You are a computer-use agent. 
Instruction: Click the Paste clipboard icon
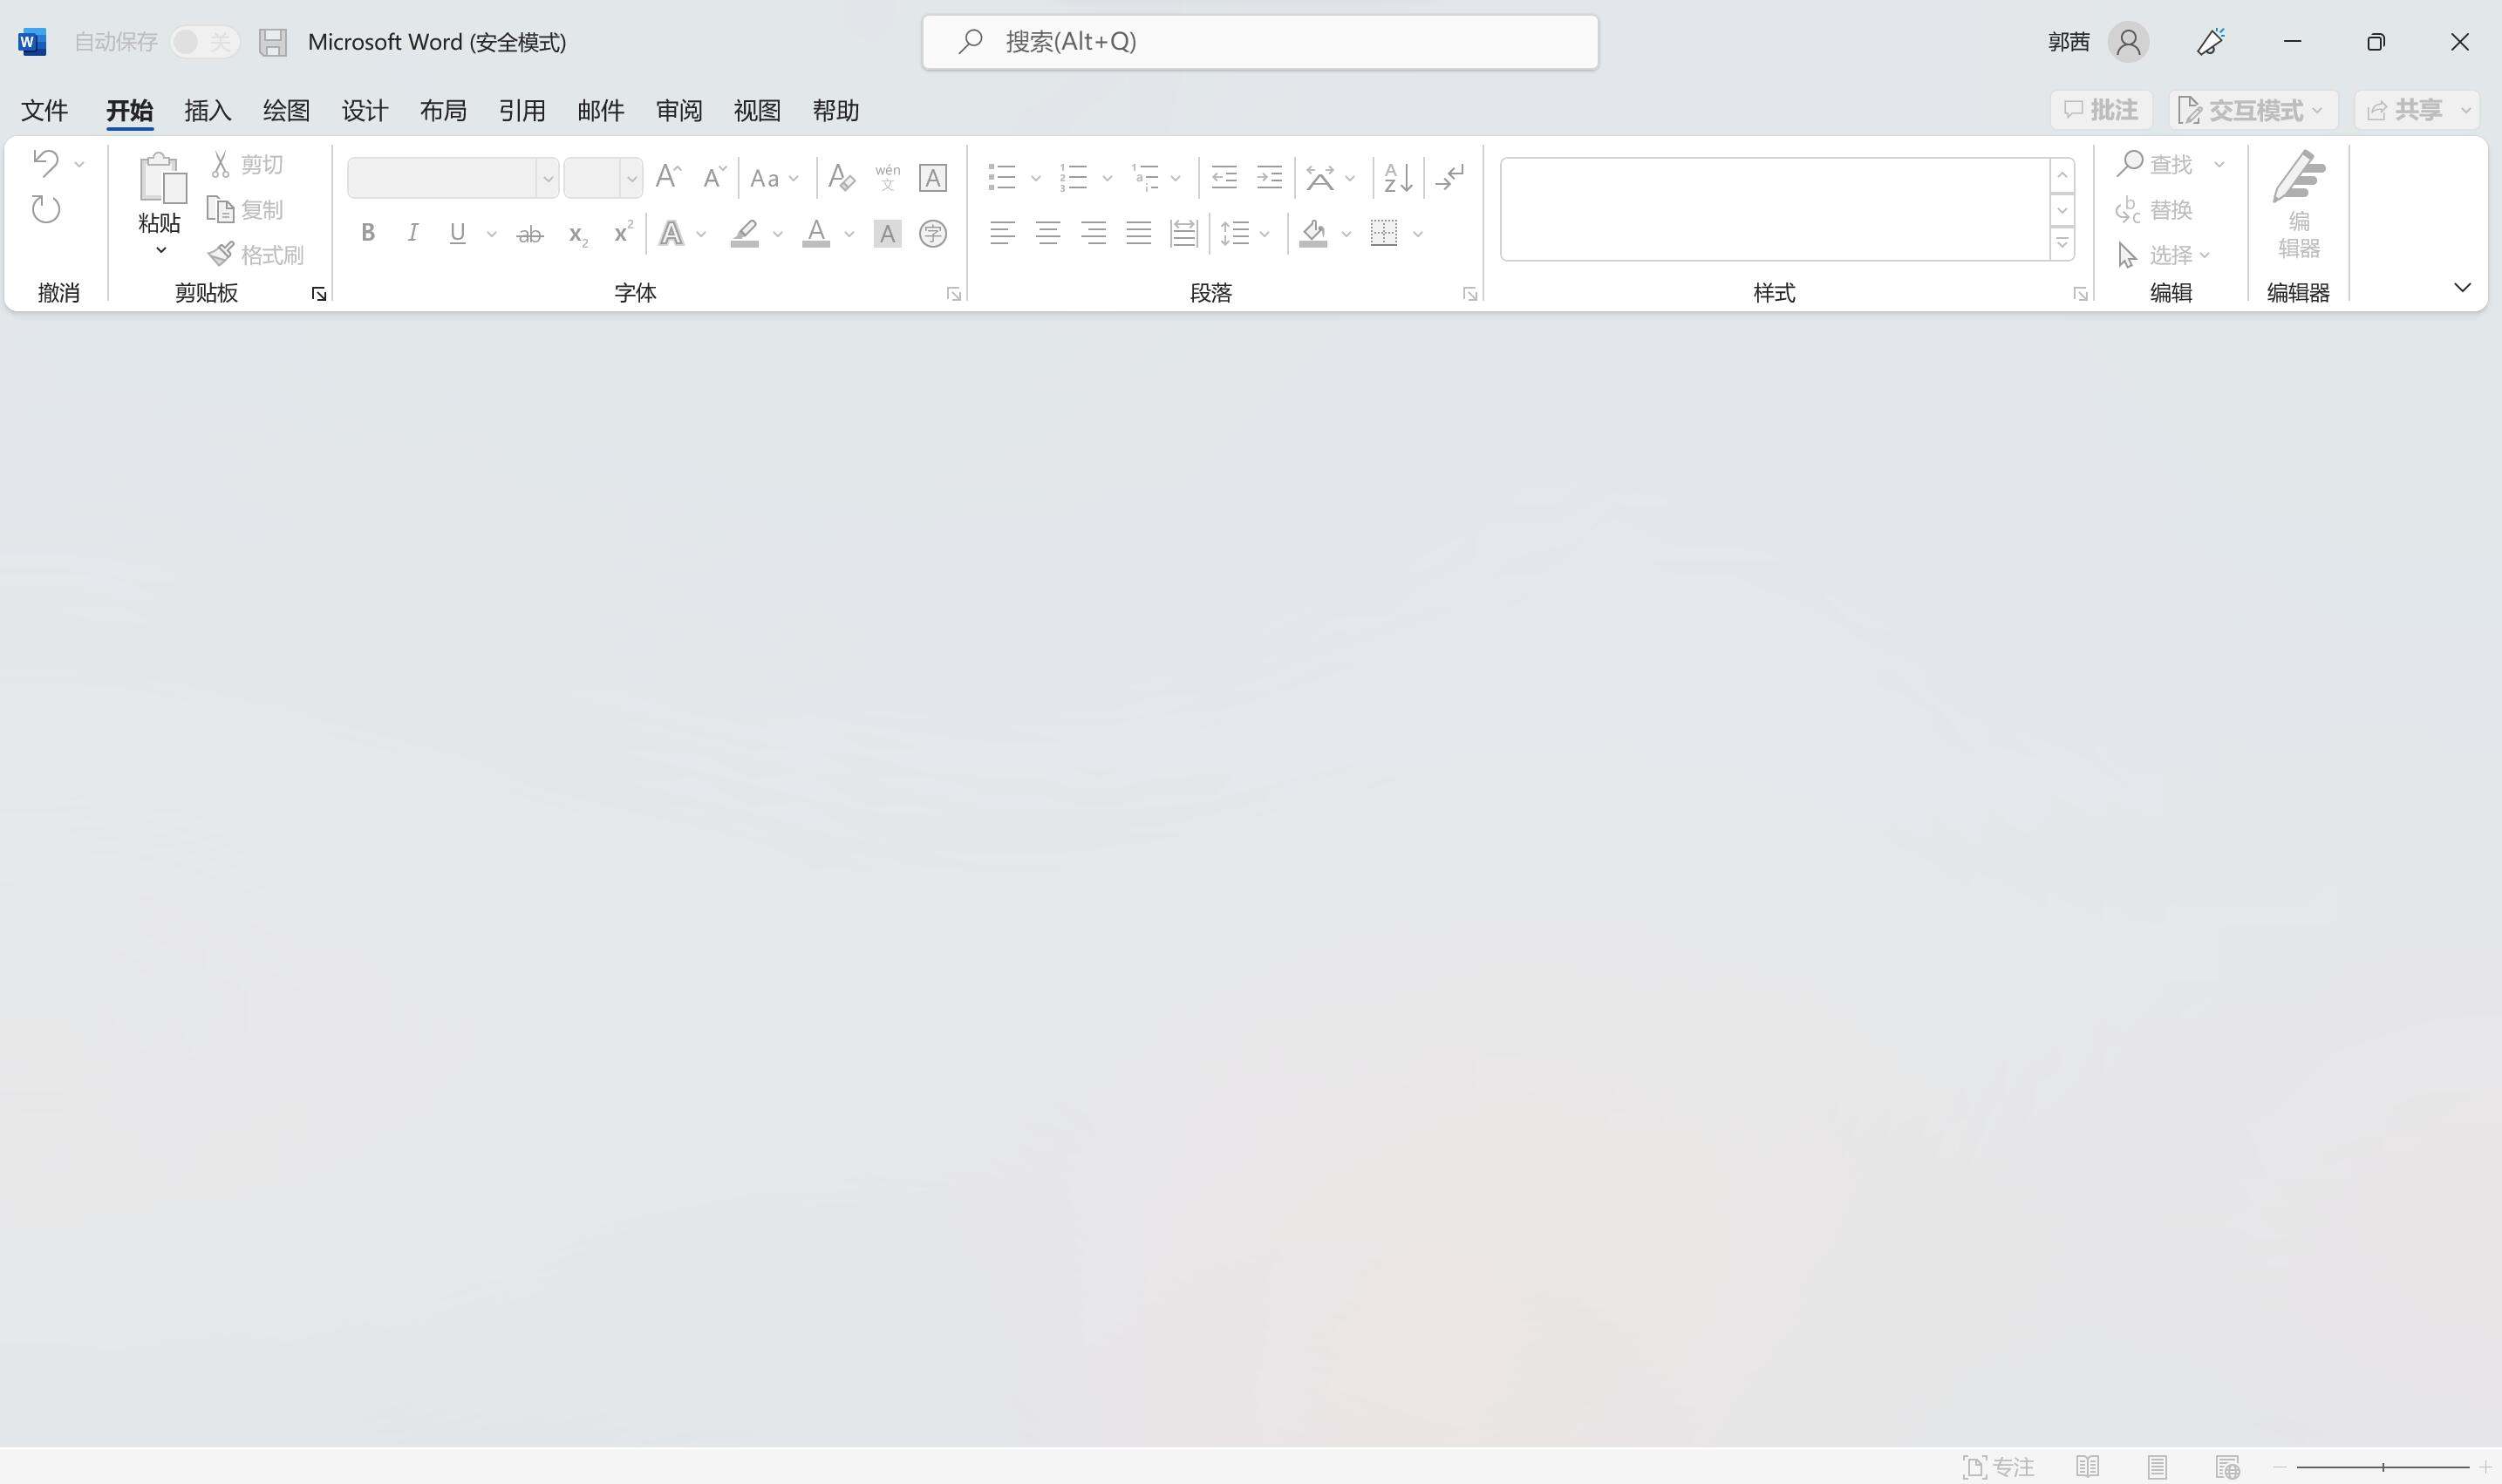coord(160,178)
